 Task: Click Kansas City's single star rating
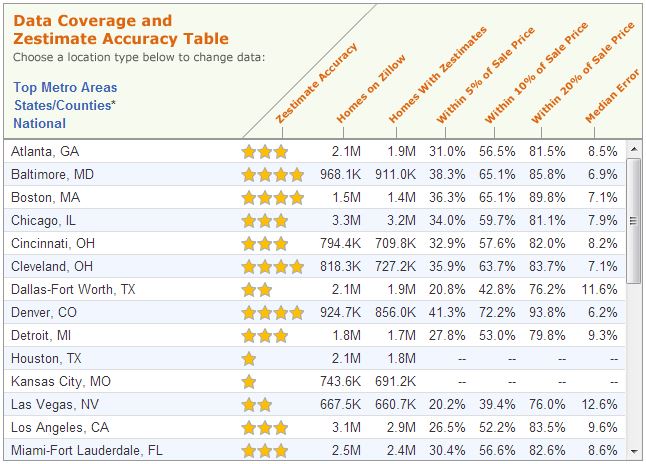pos(249,381)
